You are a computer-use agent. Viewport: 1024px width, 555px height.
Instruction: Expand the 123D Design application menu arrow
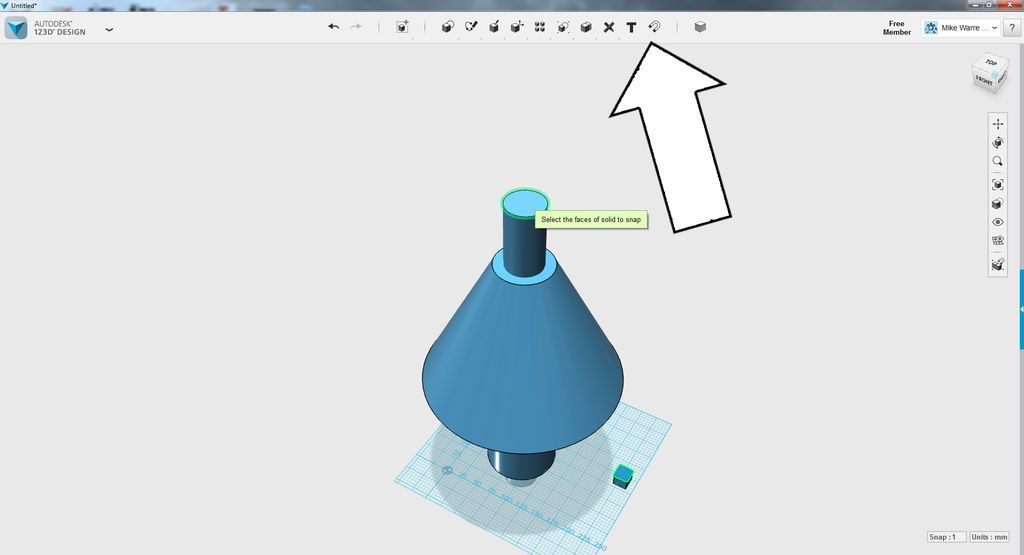point(109,29)
